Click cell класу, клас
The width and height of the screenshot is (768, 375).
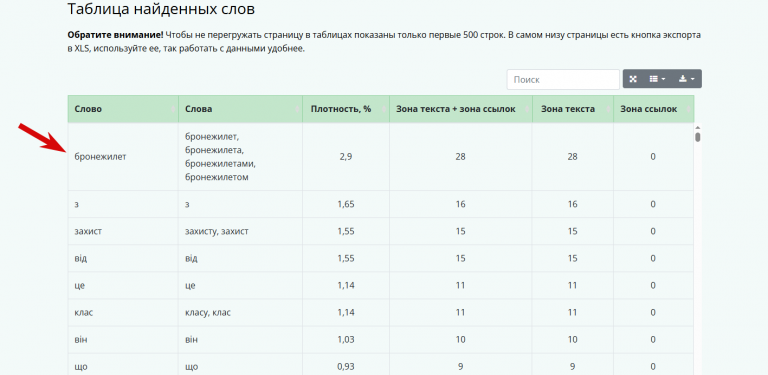240,312
